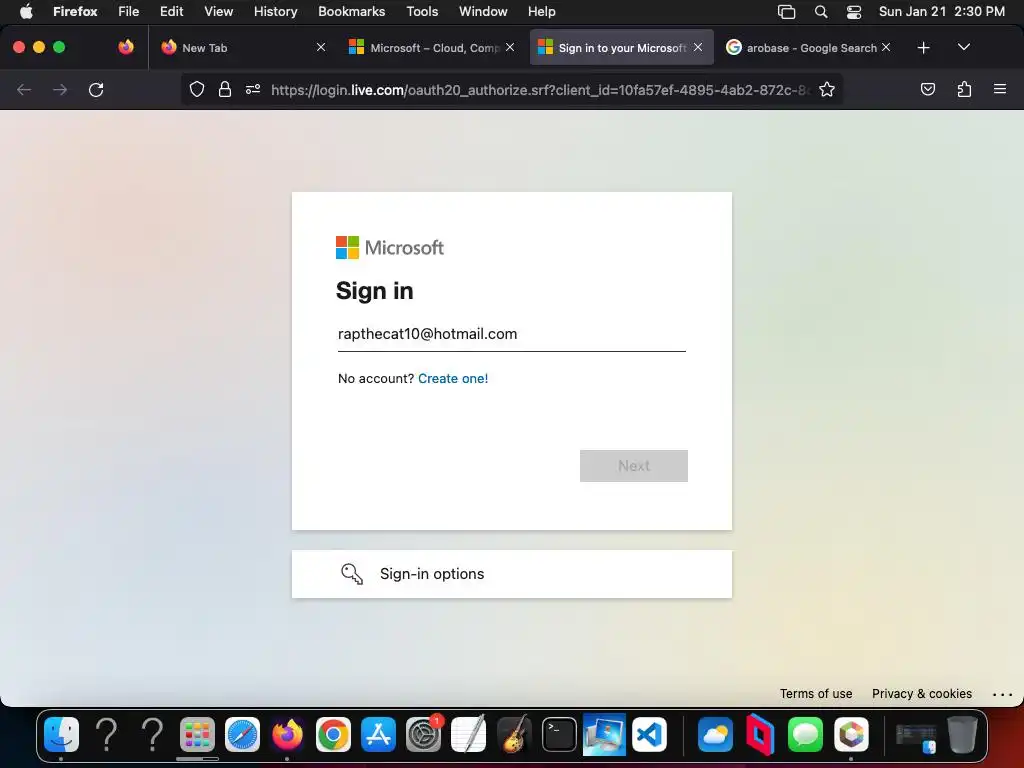Open Finder from the Dock

[61, 734]
